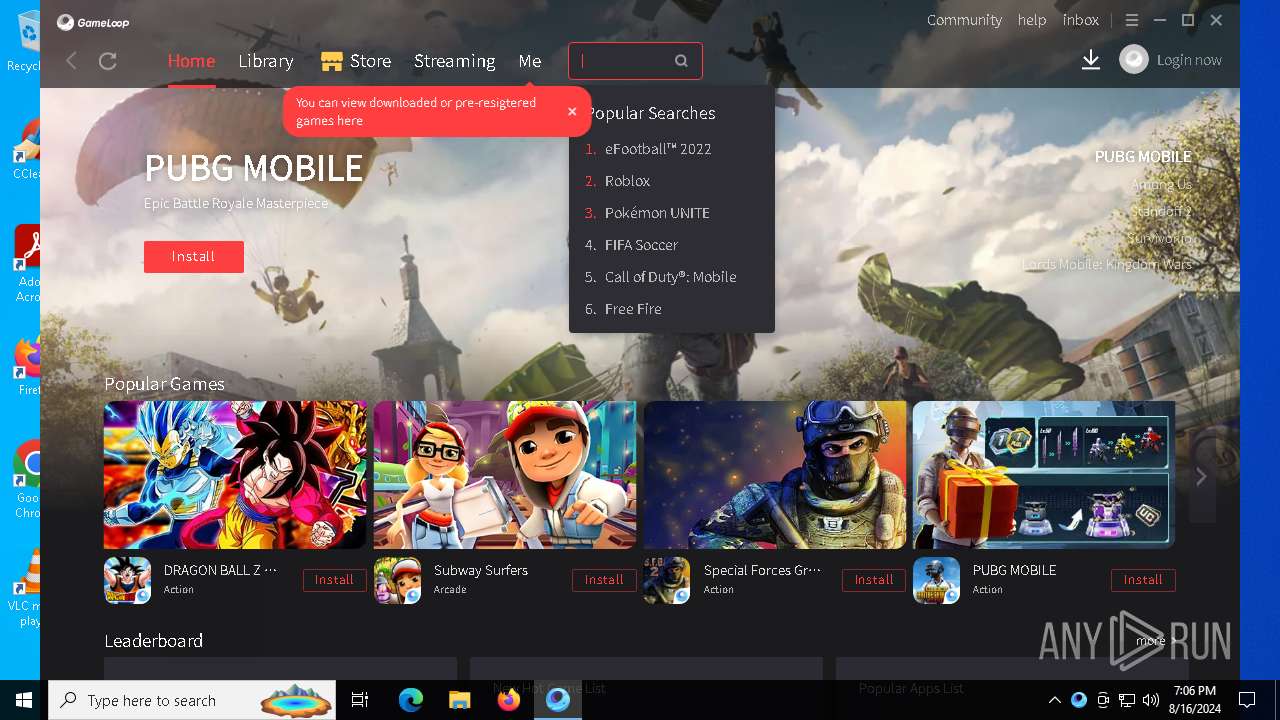Select Among Us in banner list
This screenshot has height=720, width=1280.
click(x=1161, y=185)
